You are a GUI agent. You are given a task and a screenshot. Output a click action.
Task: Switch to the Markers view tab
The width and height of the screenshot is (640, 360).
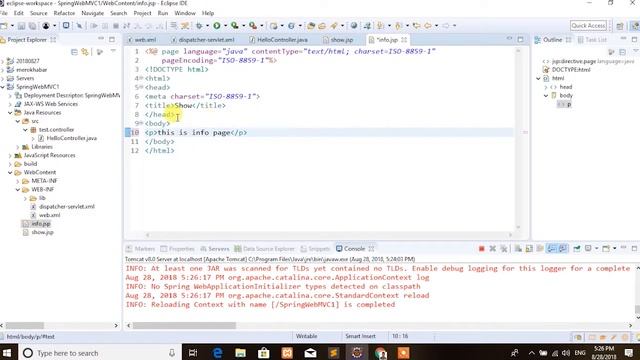pyautogui.click(x=140, y=249)
